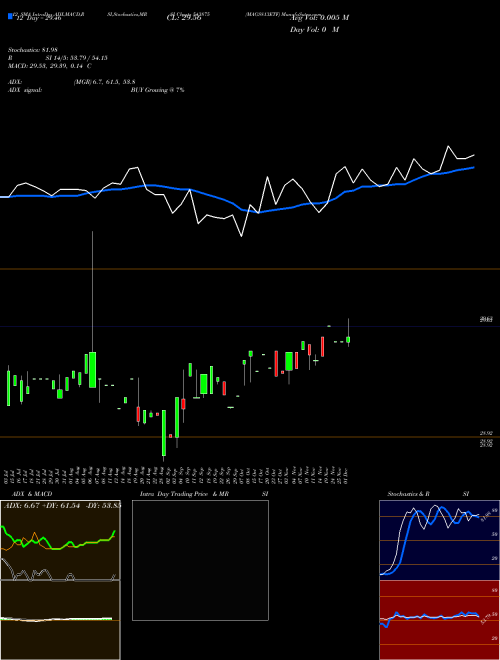Select the 'BUY Growing @ 7%' signal text
The image size is (500, 660).
[157, 90]
